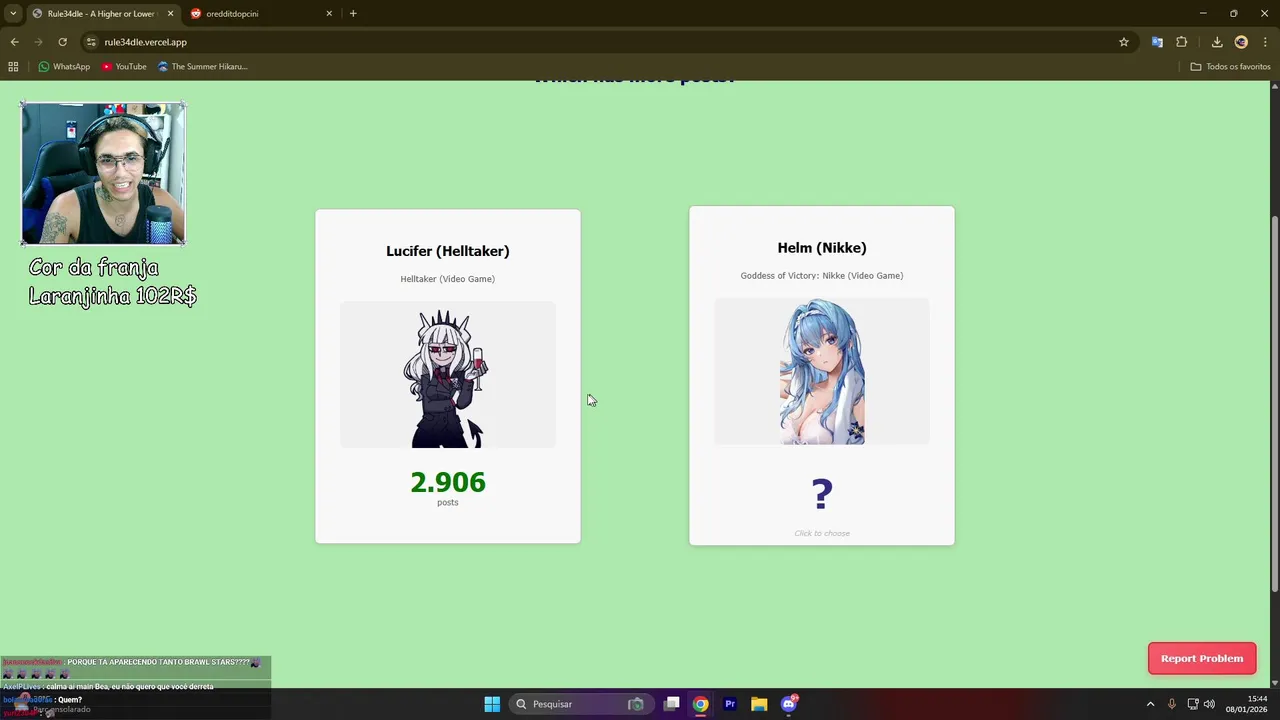1280x720 pixels.
Task: Click the 2.906 posts count
Action: 447,482
